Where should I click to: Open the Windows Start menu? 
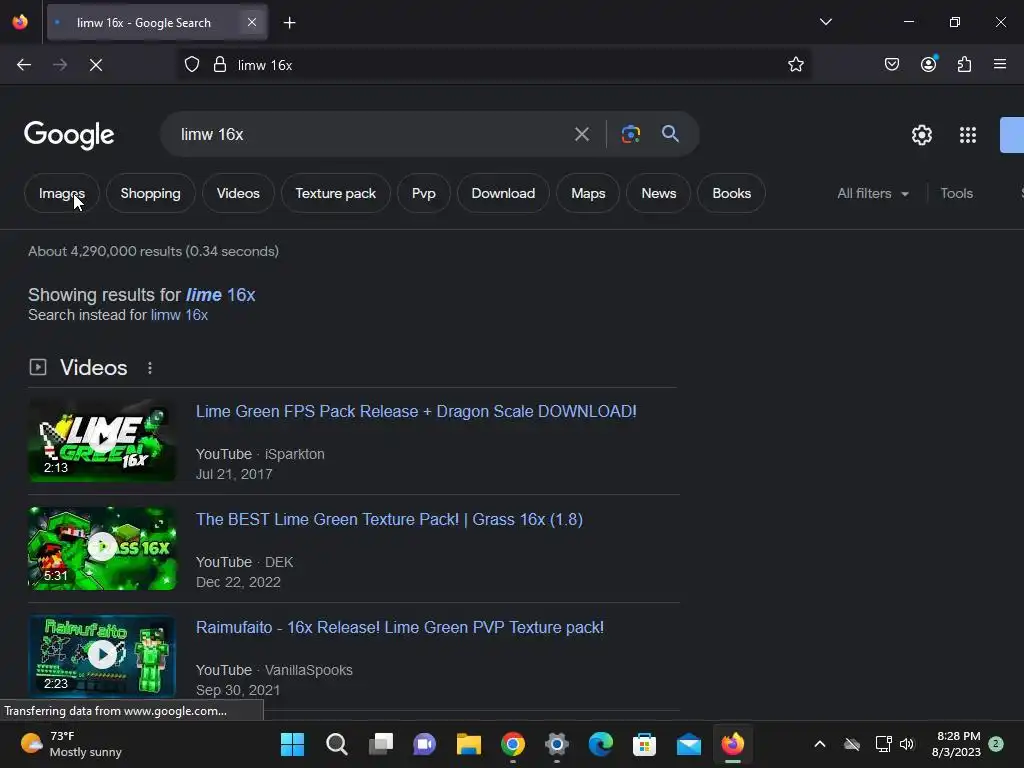click(292, 744)
